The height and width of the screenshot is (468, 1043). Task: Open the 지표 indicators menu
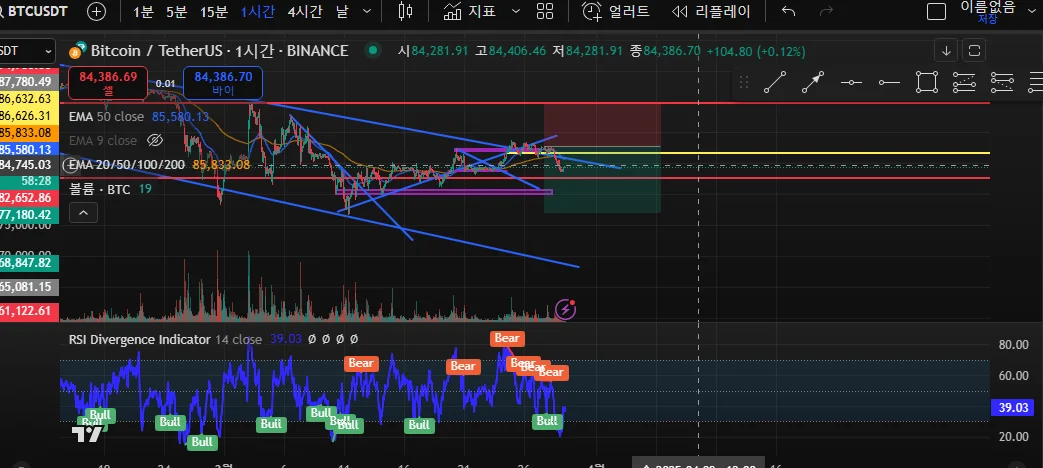[470, 11]
